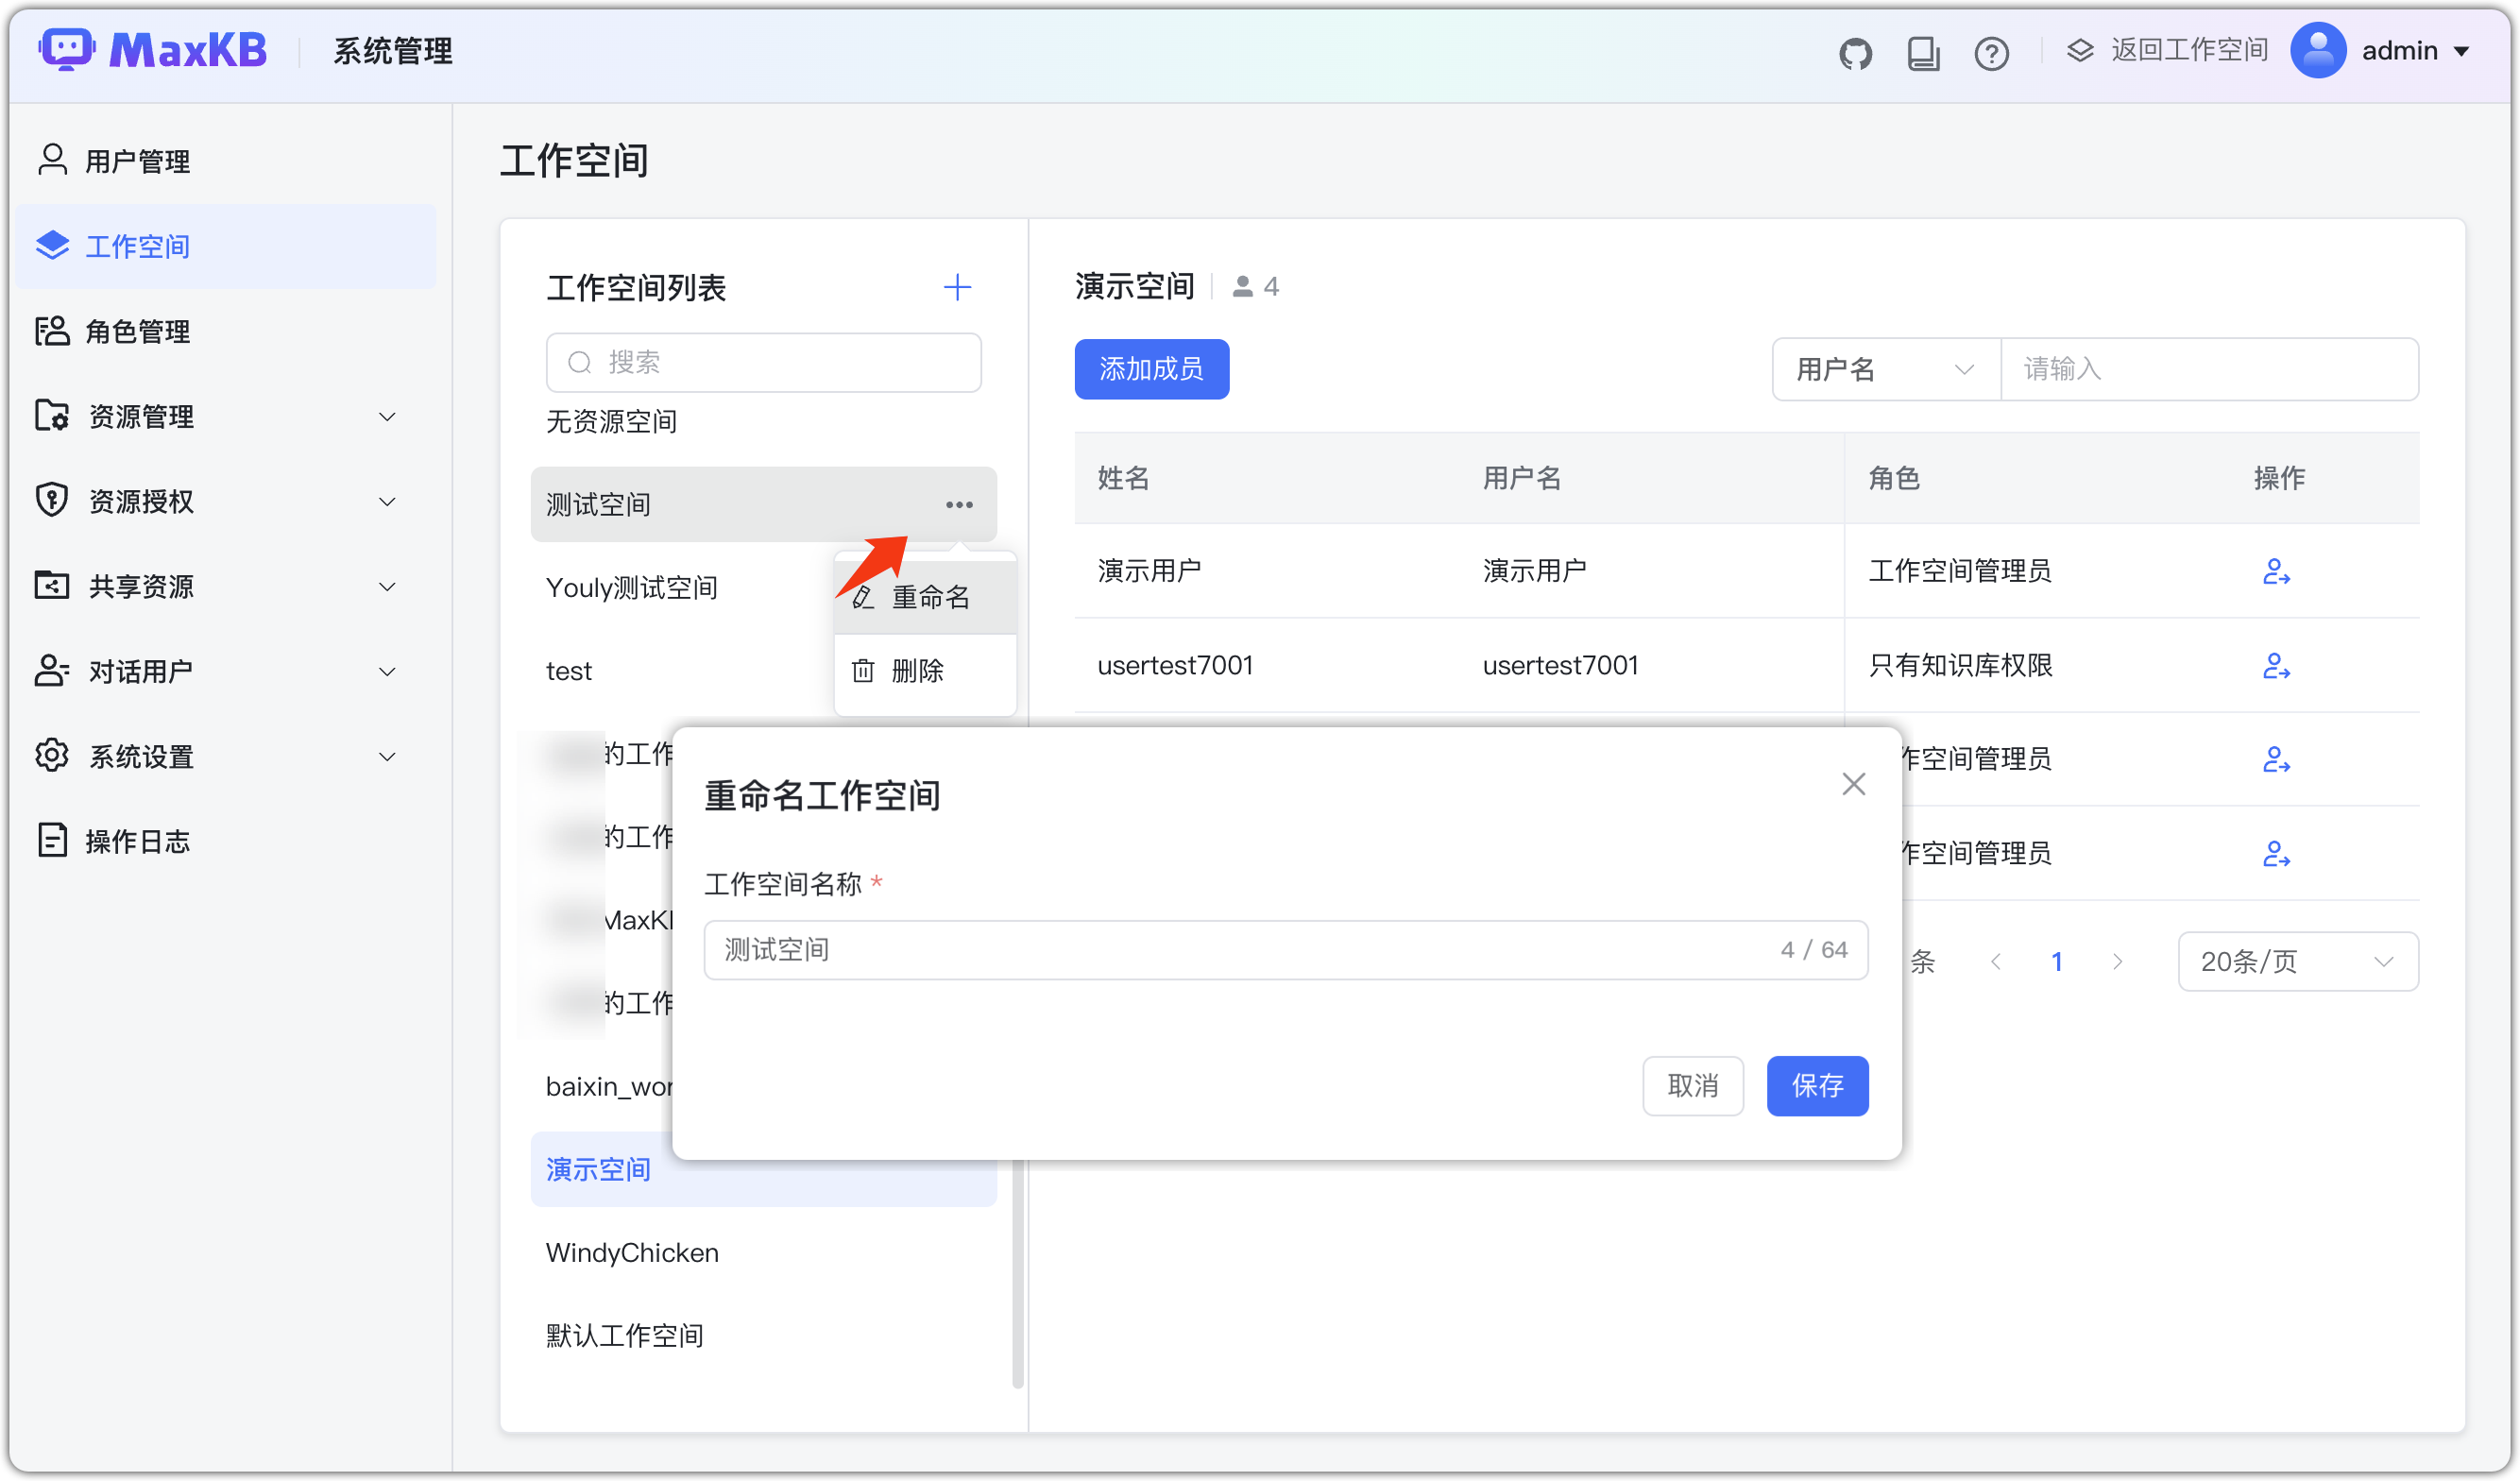Screen dimensions: 2520x1481
Task: Open the 20条/页 page size dropdown
Action: [2296, 961]
